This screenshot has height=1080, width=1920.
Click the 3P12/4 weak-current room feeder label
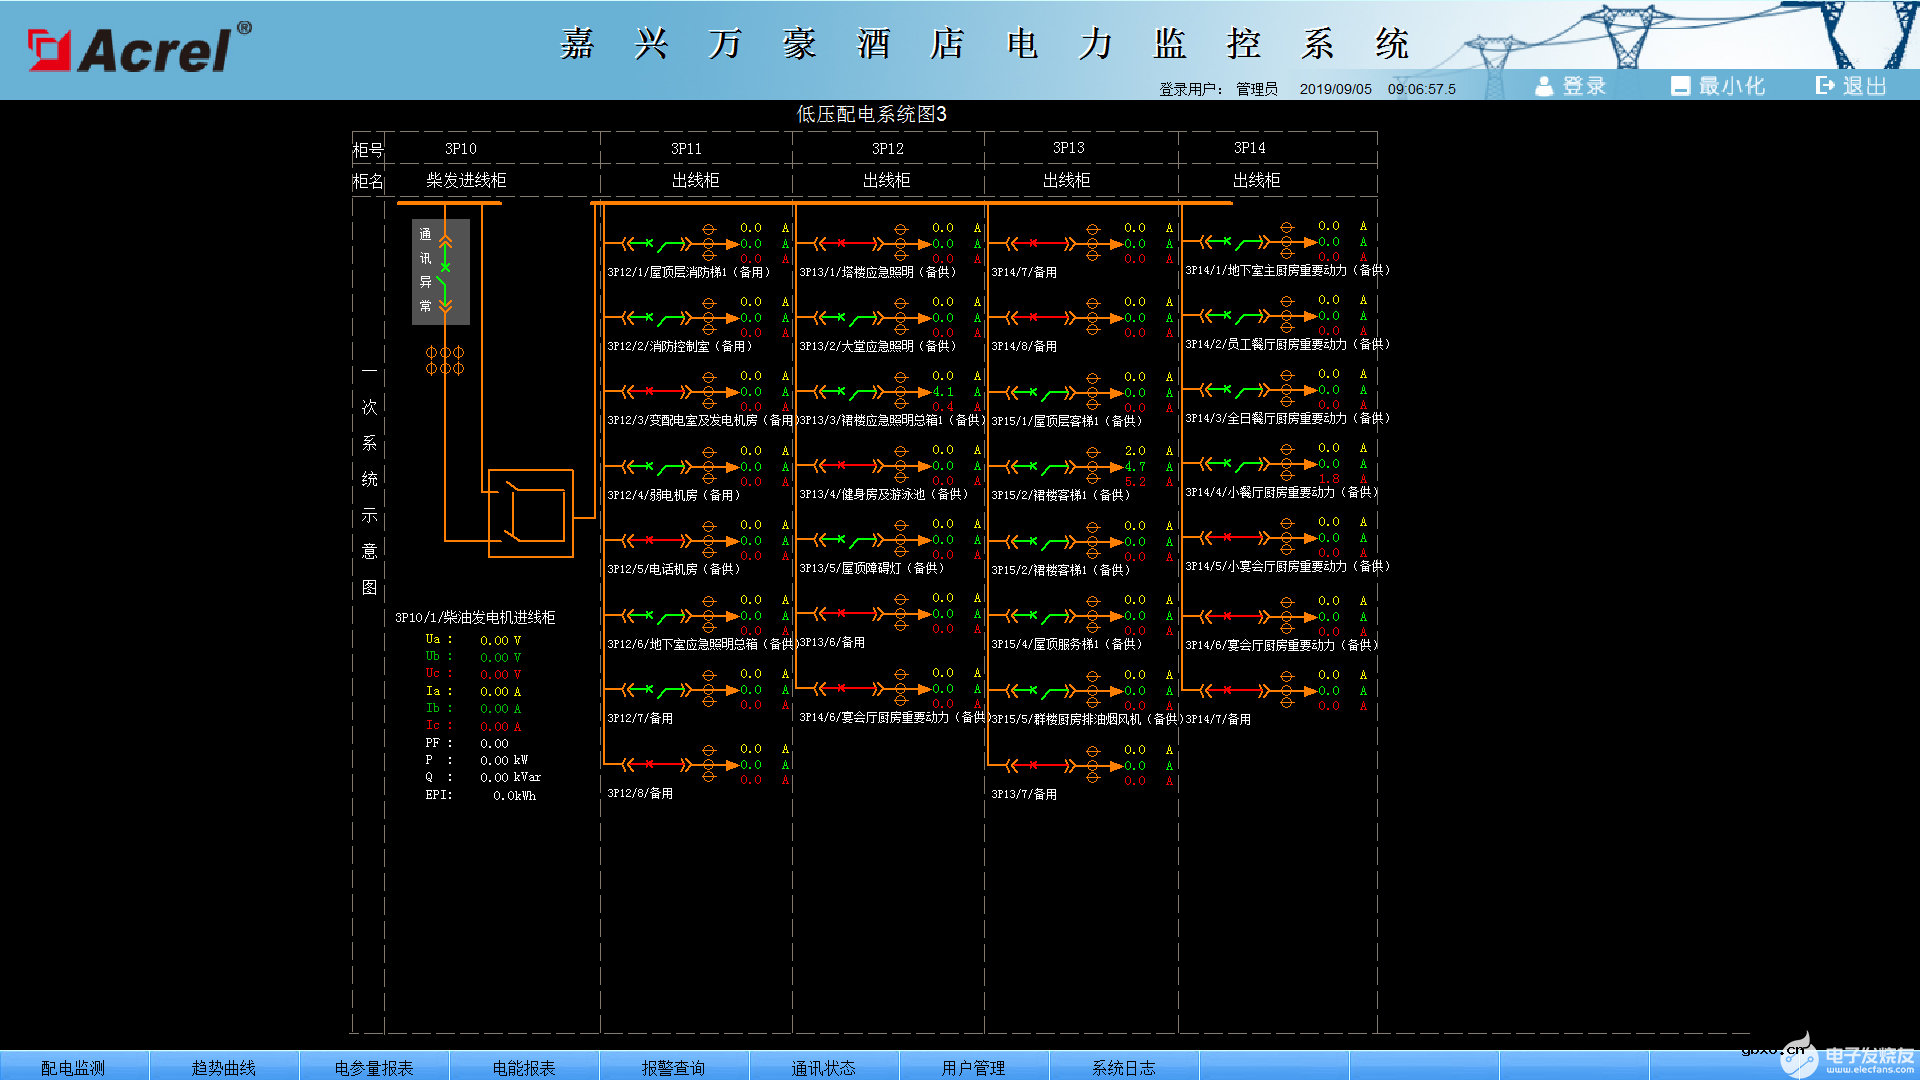pyautogui.click(x=673, y=495)
